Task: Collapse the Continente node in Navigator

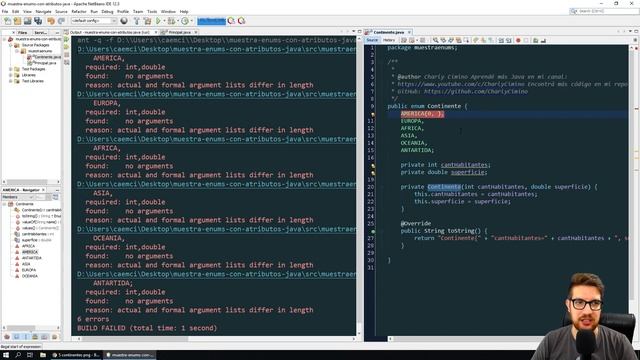Action: click(4, 204)
